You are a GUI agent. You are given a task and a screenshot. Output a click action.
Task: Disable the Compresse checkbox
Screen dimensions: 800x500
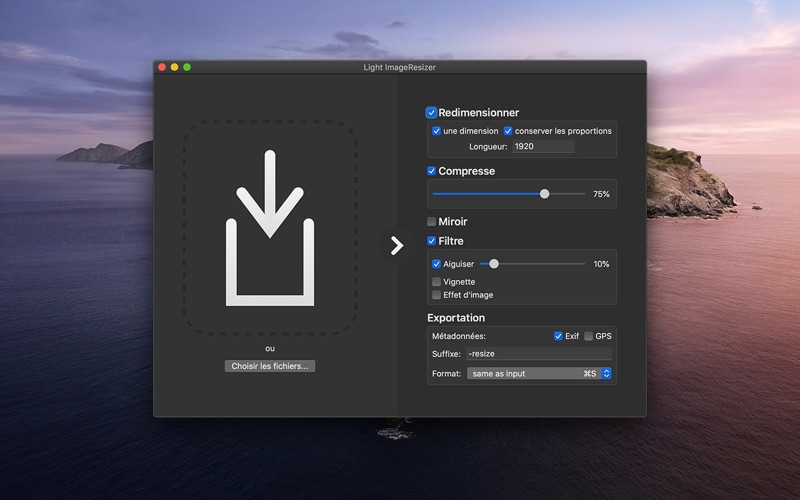coord(432,171)
